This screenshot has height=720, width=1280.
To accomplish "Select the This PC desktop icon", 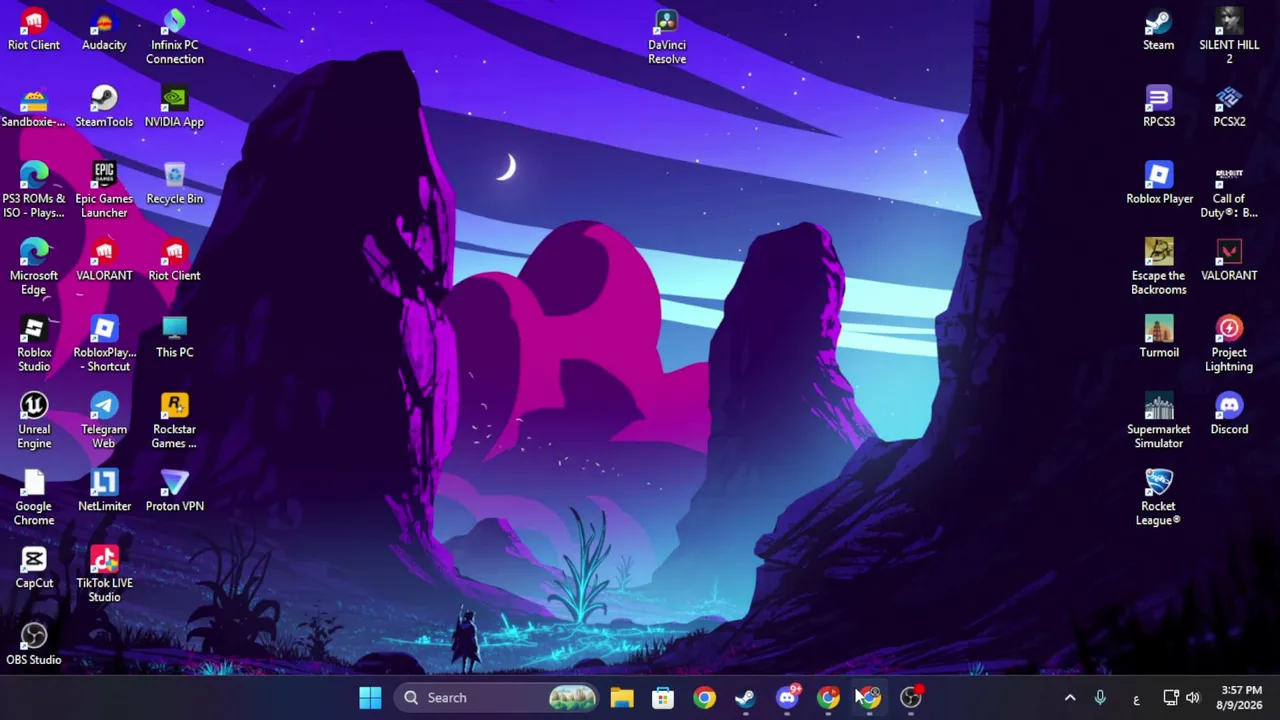I will tap(174, 338).
